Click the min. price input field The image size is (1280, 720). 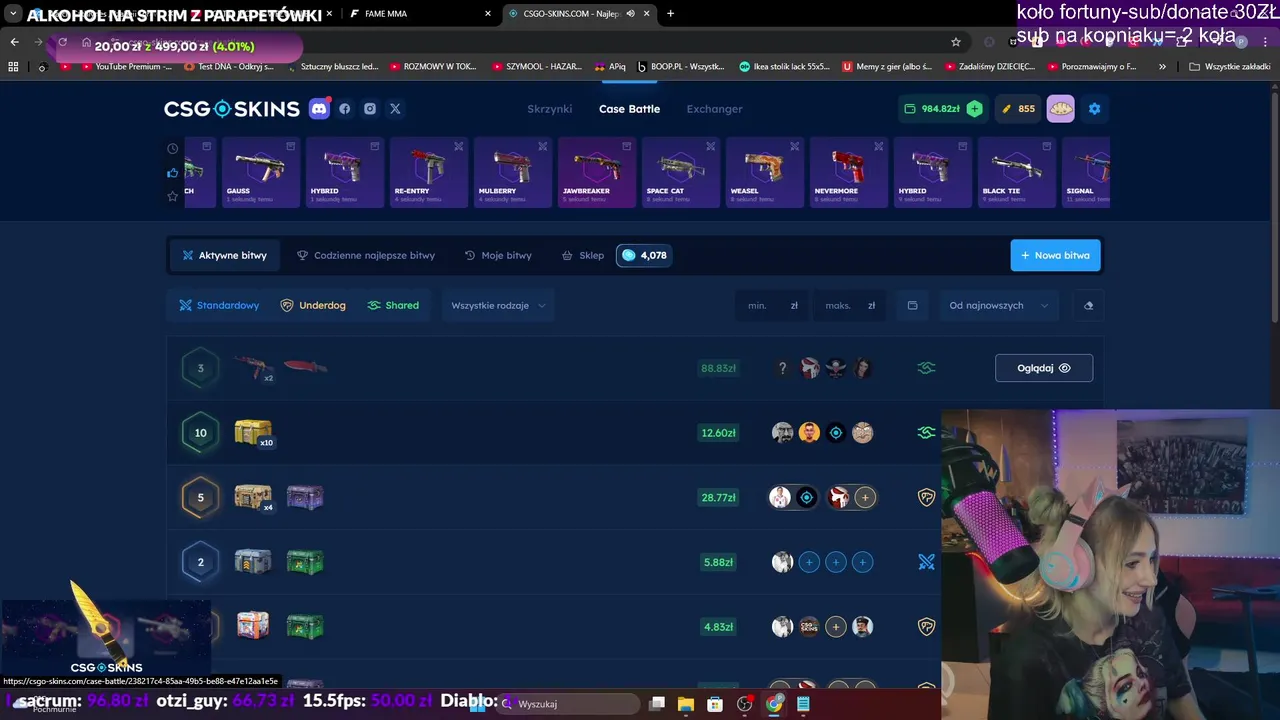770,305
